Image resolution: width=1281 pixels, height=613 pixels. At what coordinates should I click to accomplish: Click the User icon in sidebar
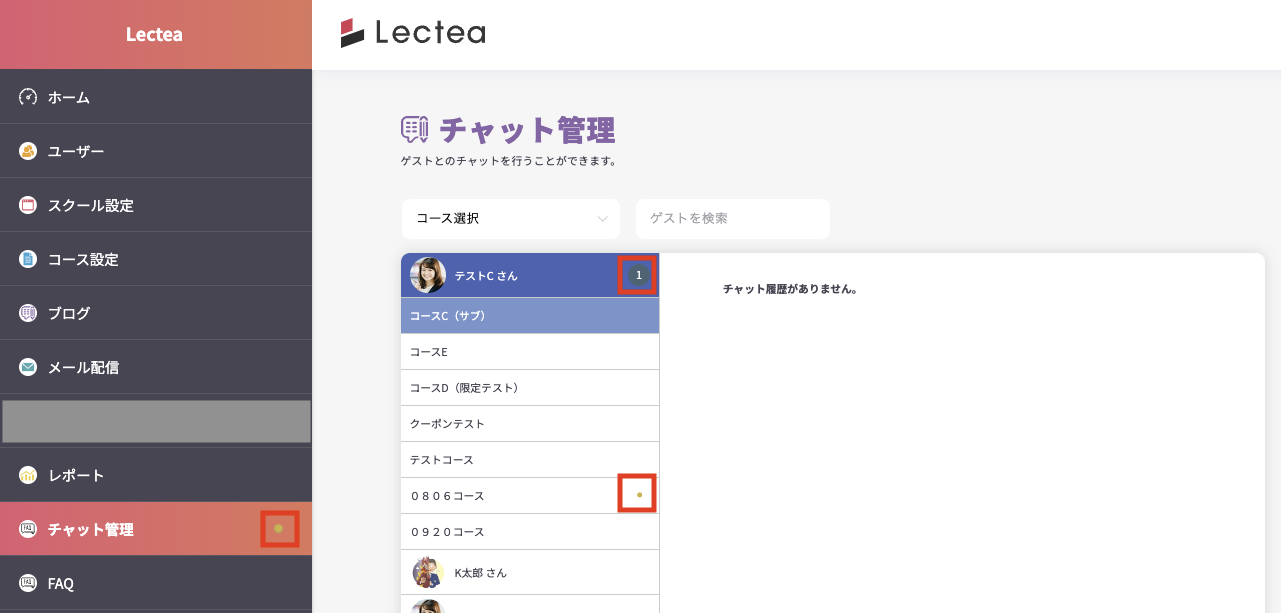[x=28, y=151]
